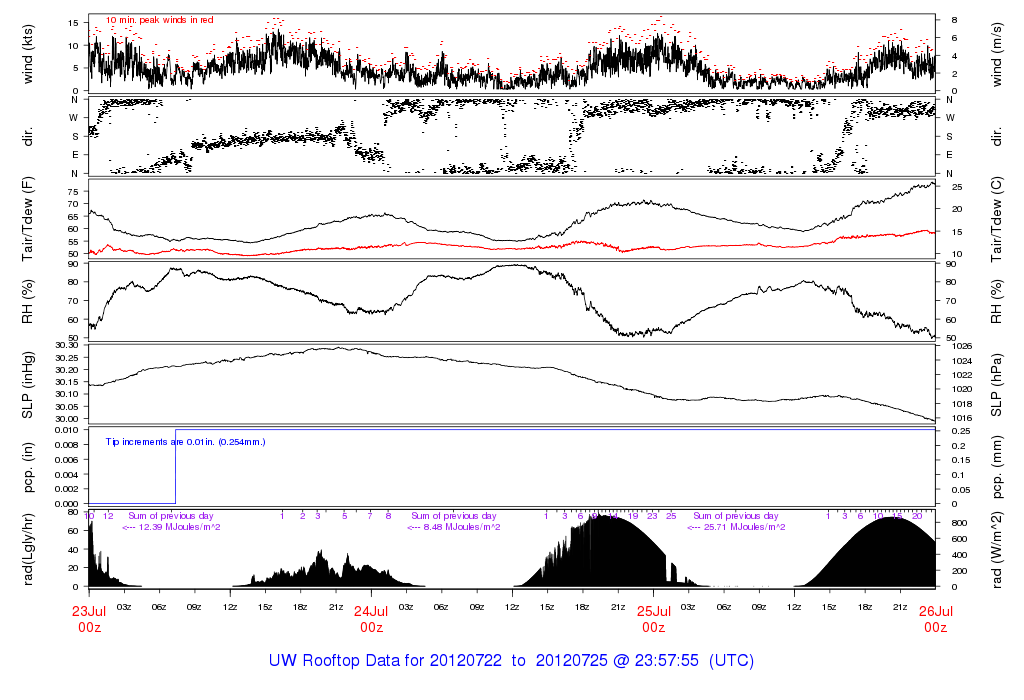Click the 'SLP (hPa)' axis label

click(997, 385)
